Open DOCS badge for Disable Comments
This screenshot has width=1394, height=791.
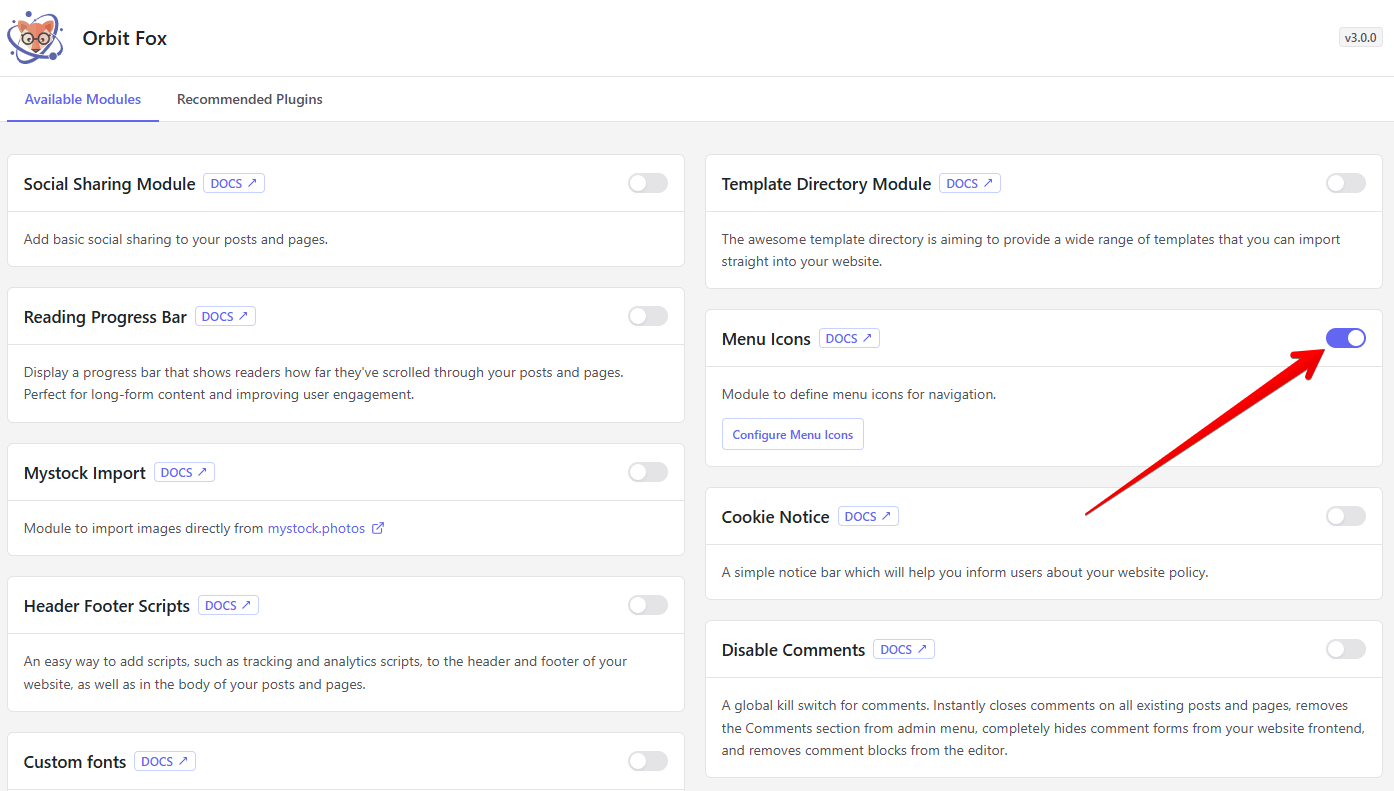[x=903, y=650]
